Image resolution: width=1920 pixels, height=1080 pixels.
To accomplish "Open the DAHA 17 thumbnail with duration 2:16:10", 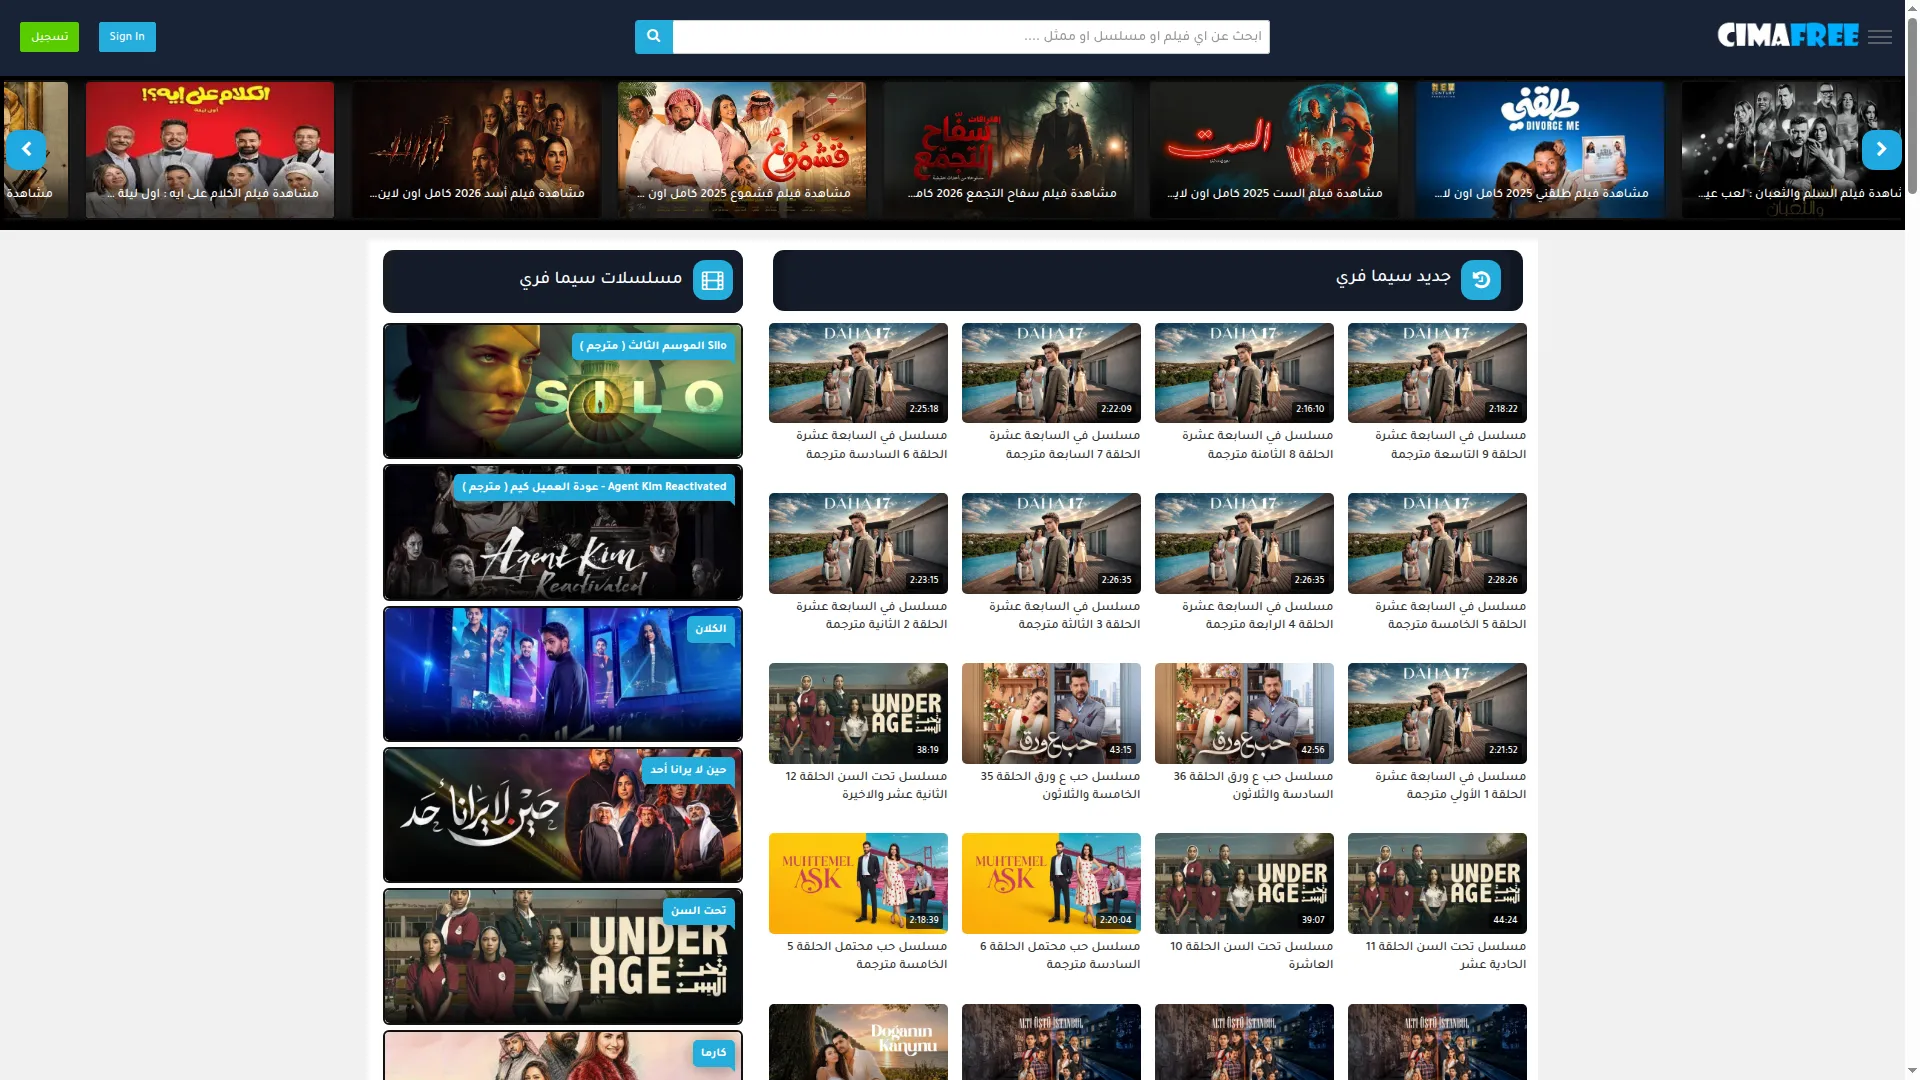I will pos(1244,373).
